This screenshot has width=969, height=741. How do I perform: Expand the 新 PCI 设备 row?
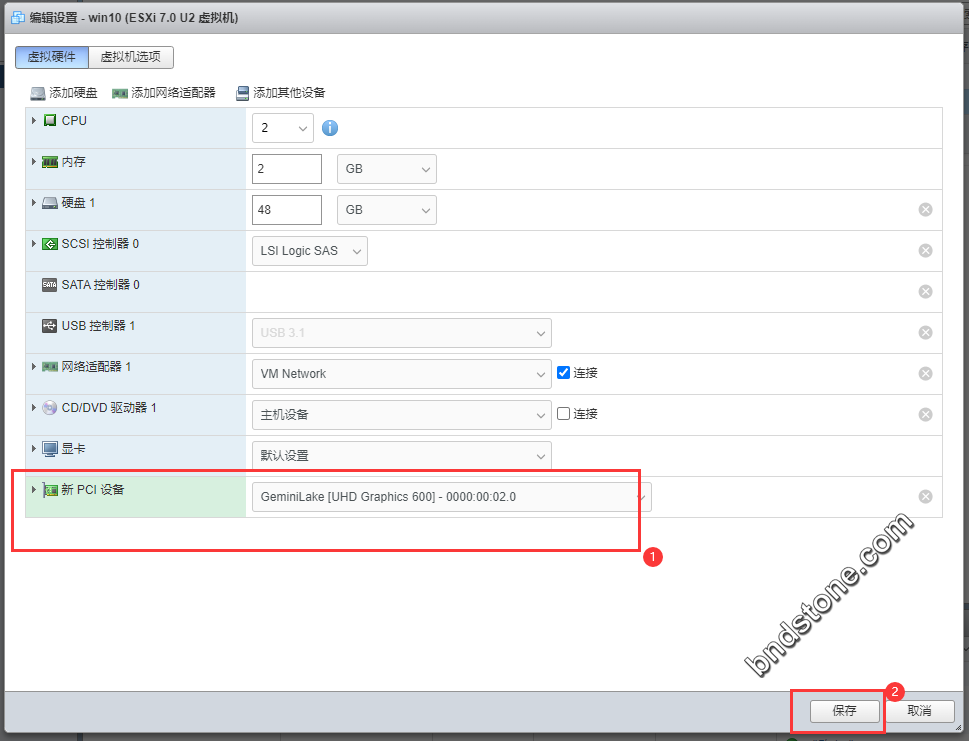pyautogui.click(x=34, y=489)
